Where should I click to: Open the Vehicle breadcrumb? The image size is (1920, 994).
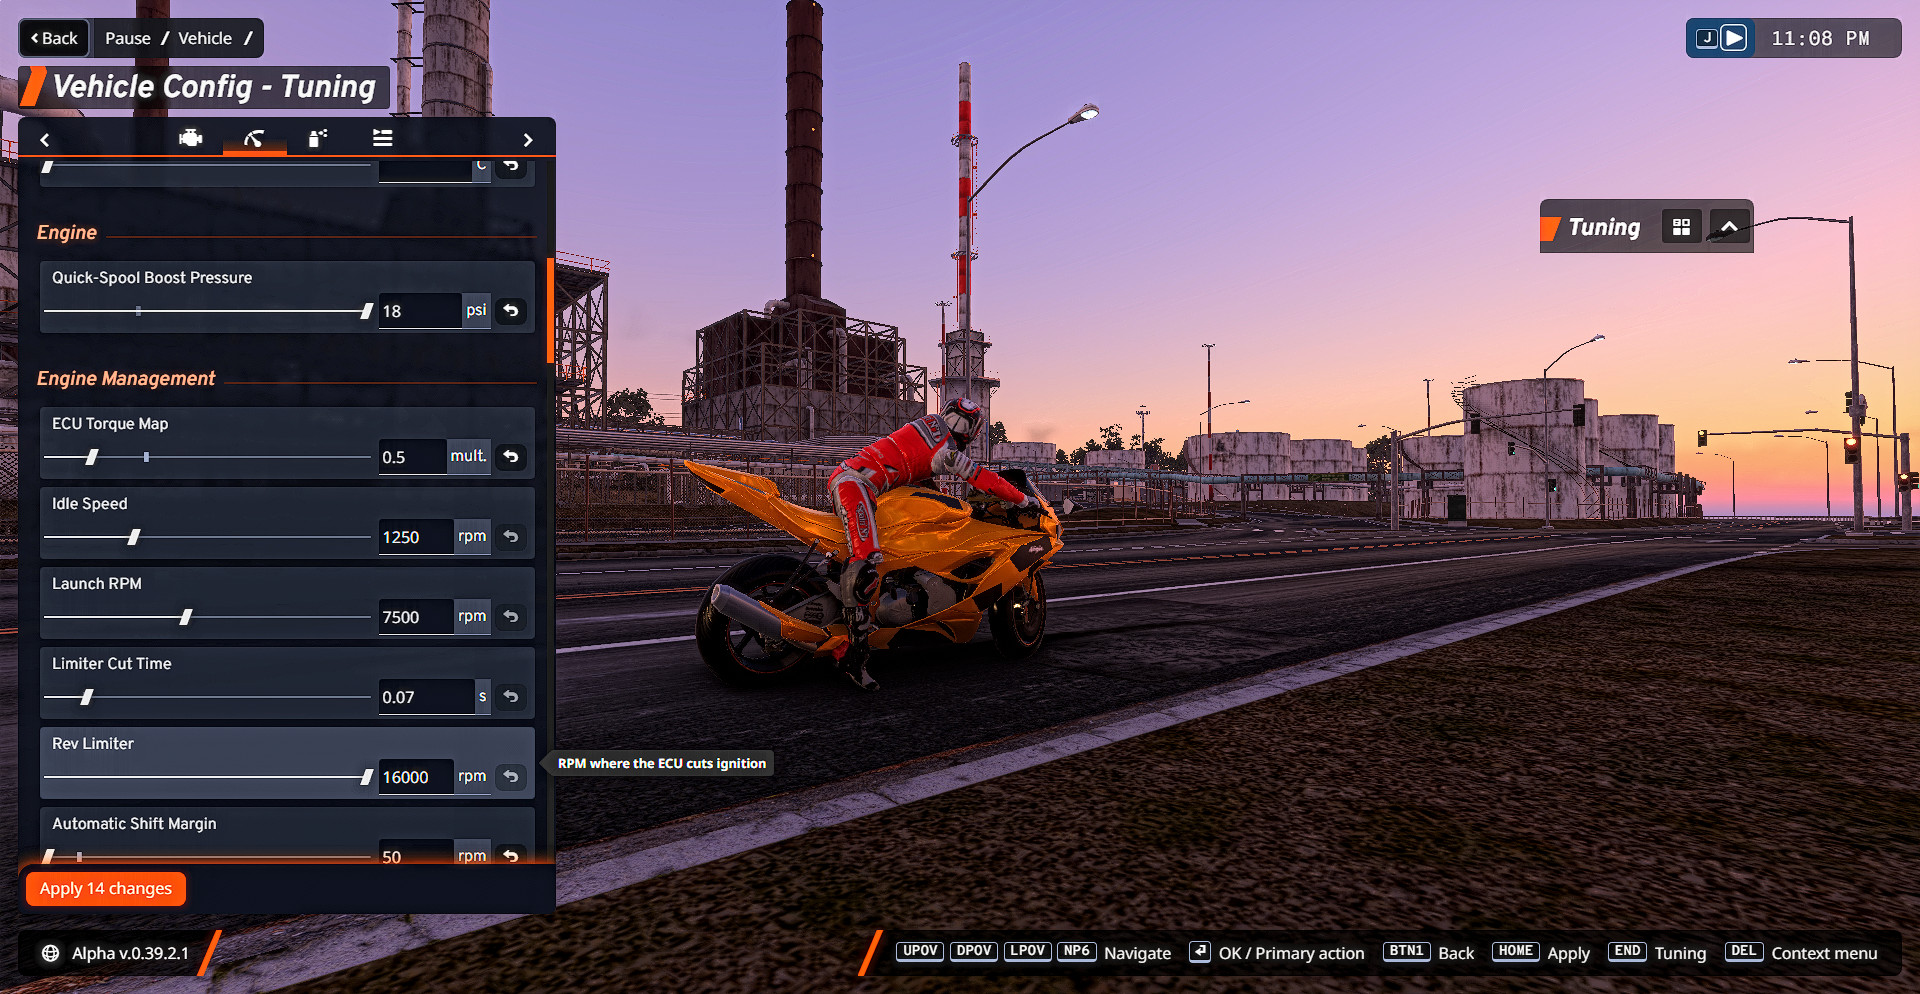click(x=205, y=38)
